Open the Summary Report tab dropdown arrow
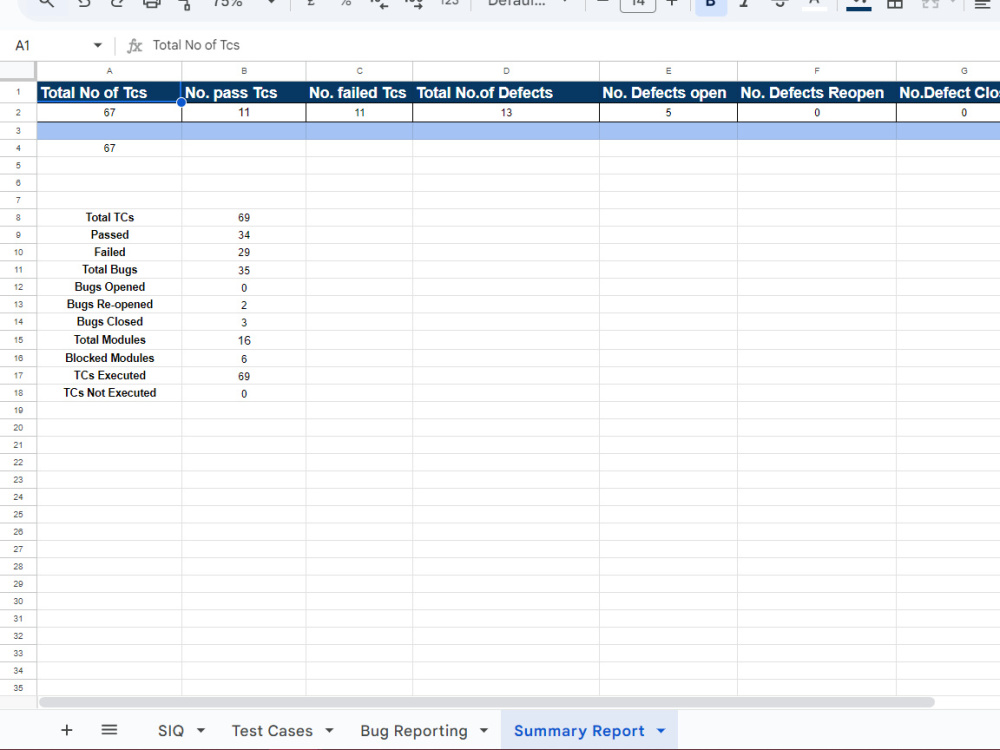The image size is (1000, 750). (661, 731)
